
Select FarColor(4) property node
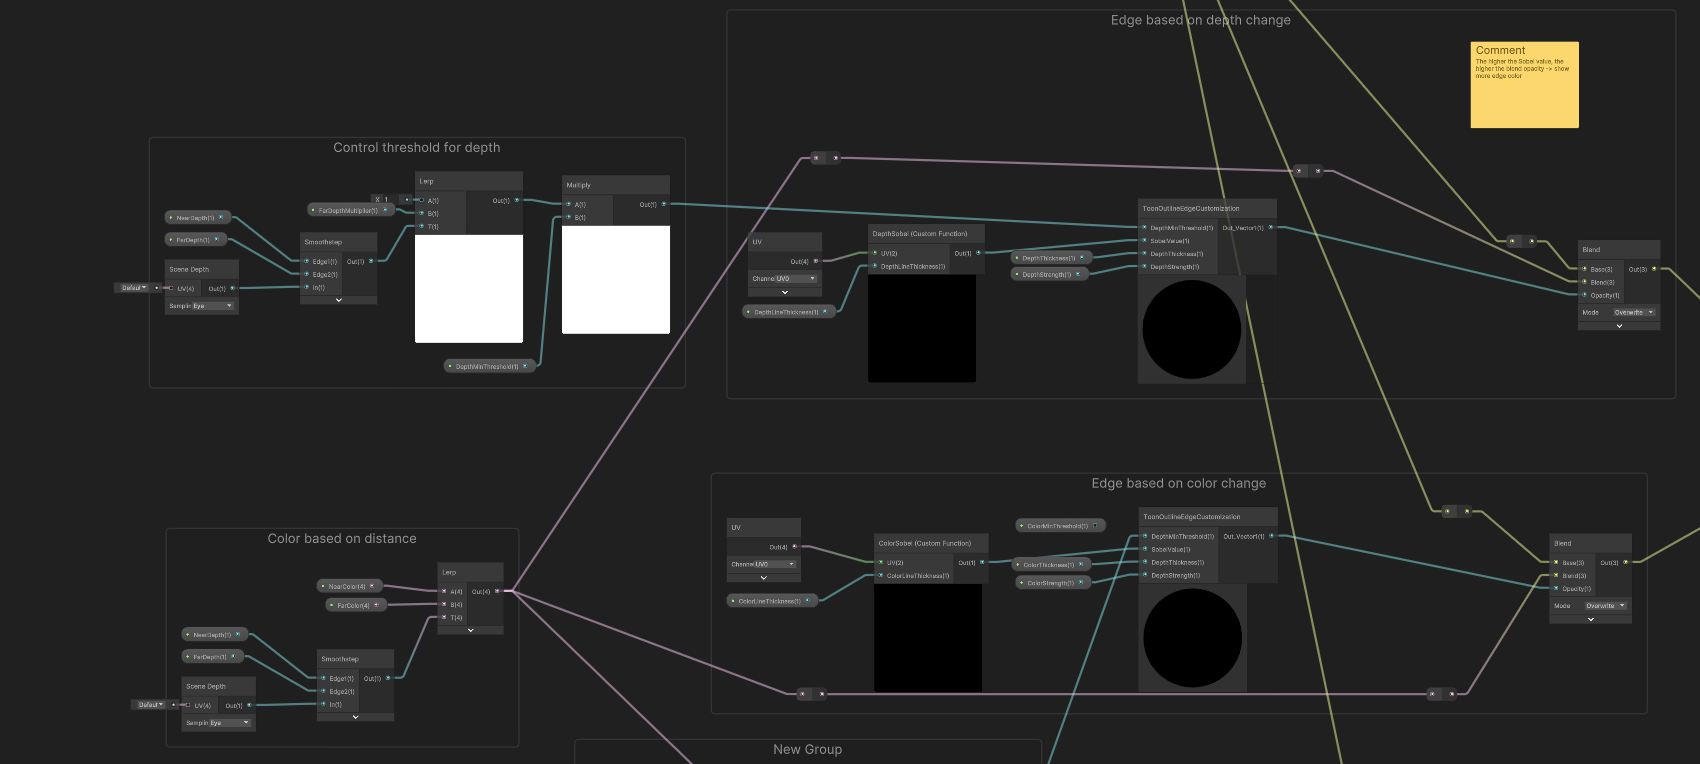[356, 605]
